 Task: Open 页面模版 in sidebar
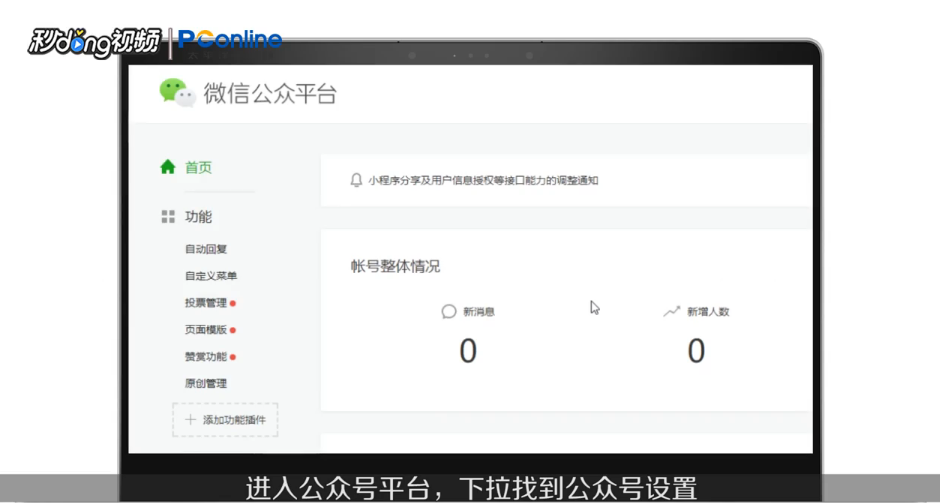[x=206, y=330]
